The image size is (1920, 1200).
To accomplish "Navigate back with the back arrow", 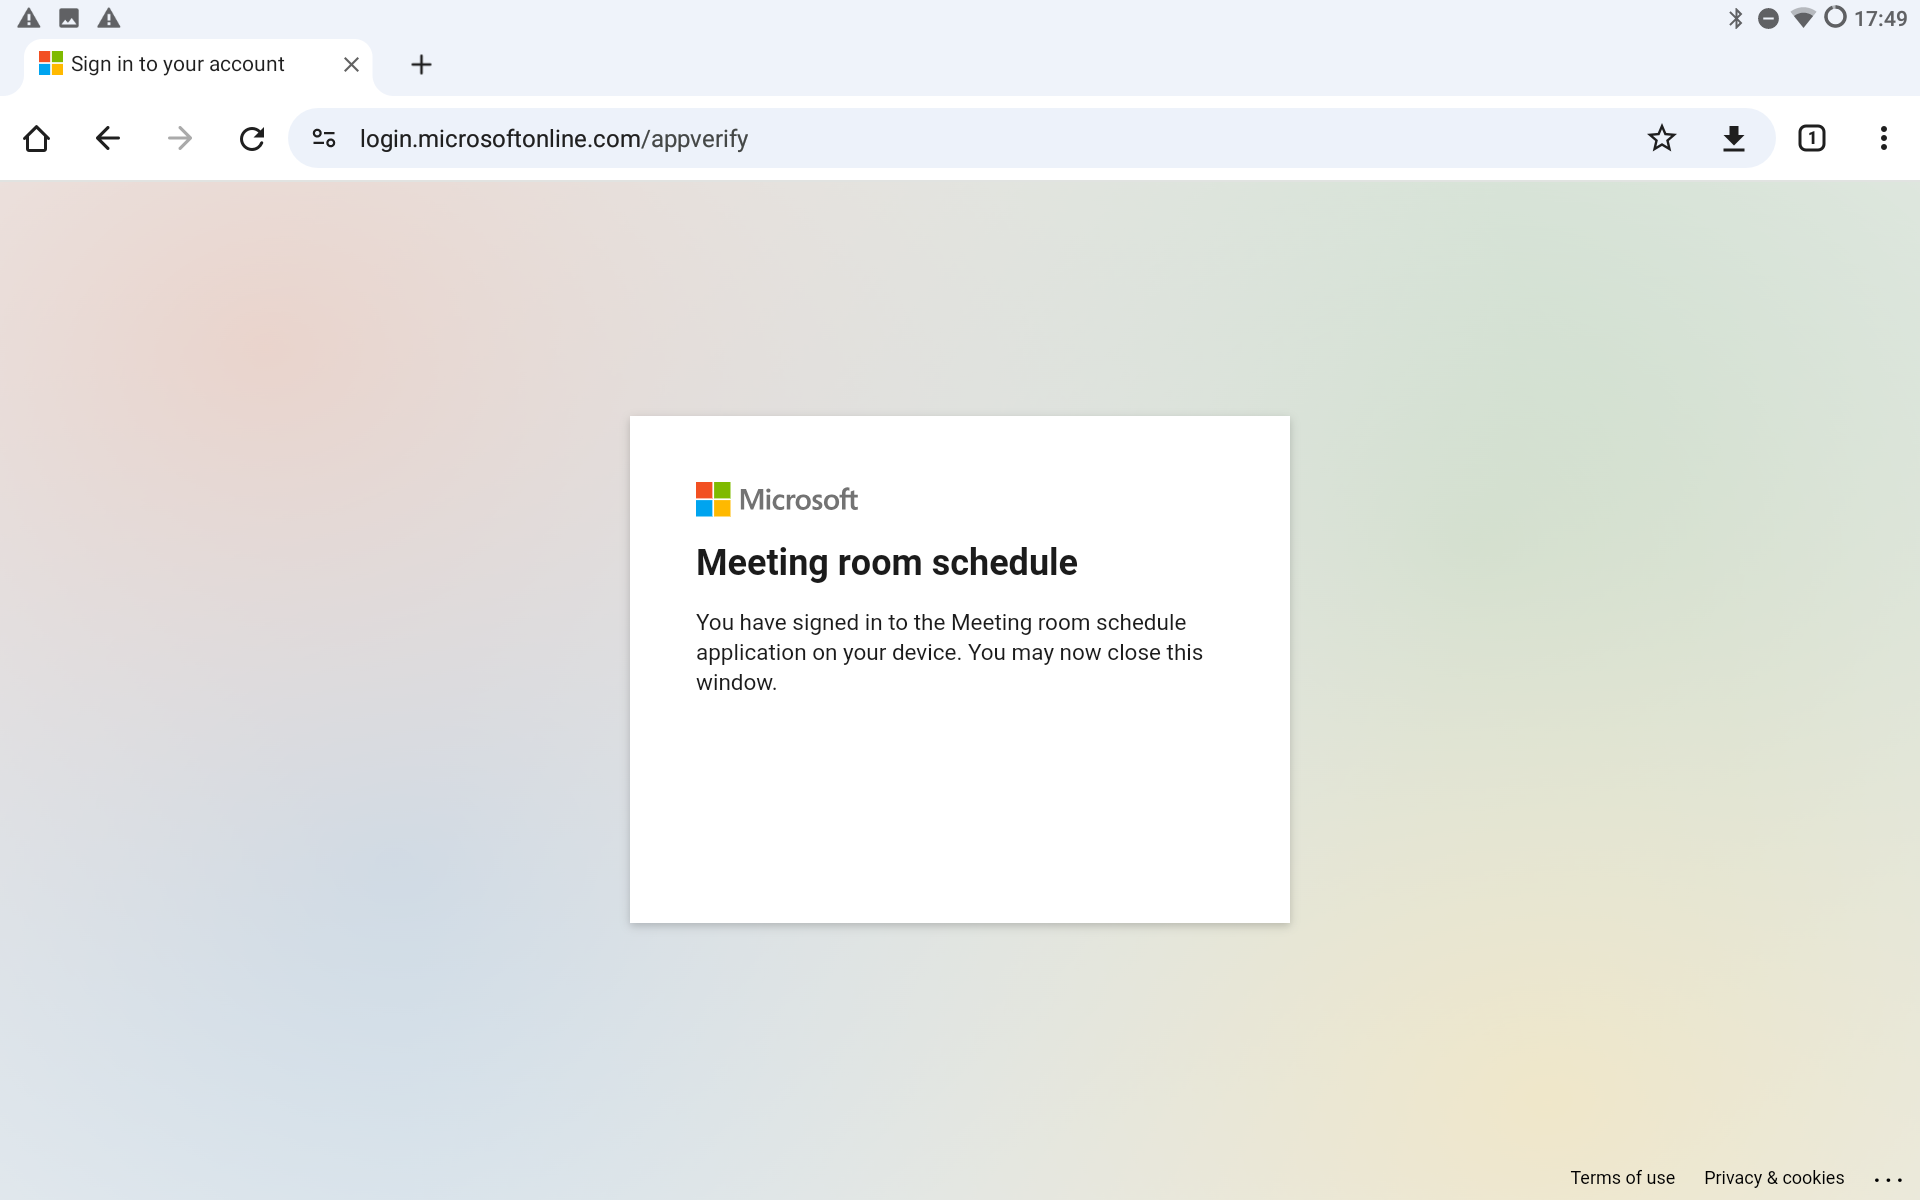I will (x=108, y=138).
